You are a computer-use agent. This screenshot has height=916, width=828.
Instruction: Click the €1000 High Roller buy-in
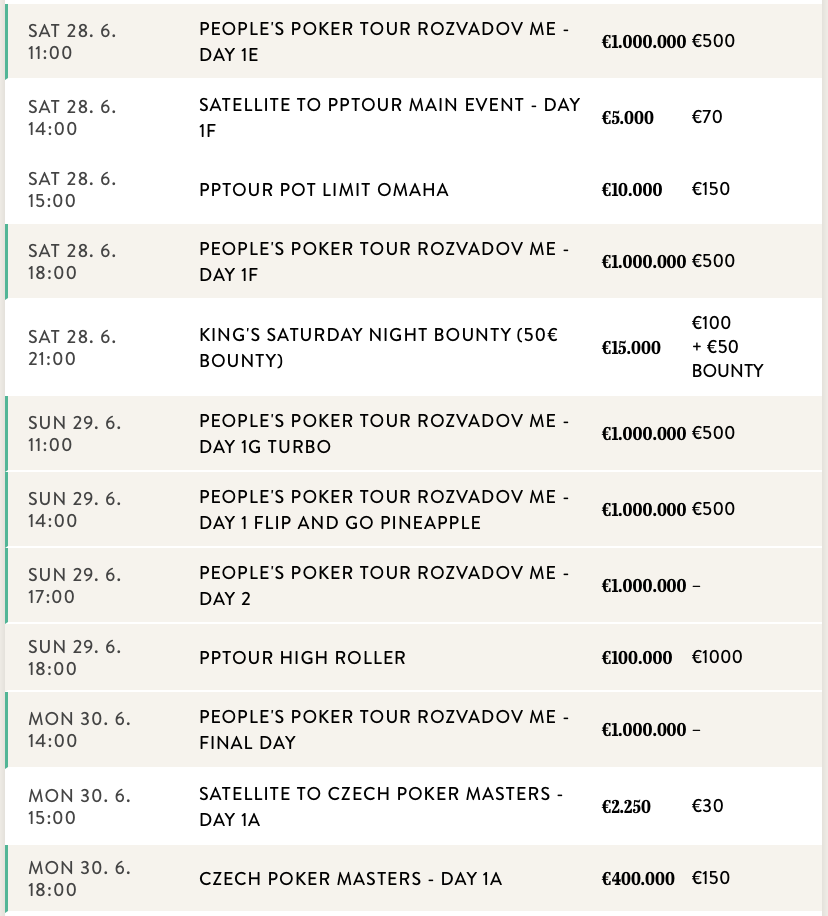pos(717,657)
